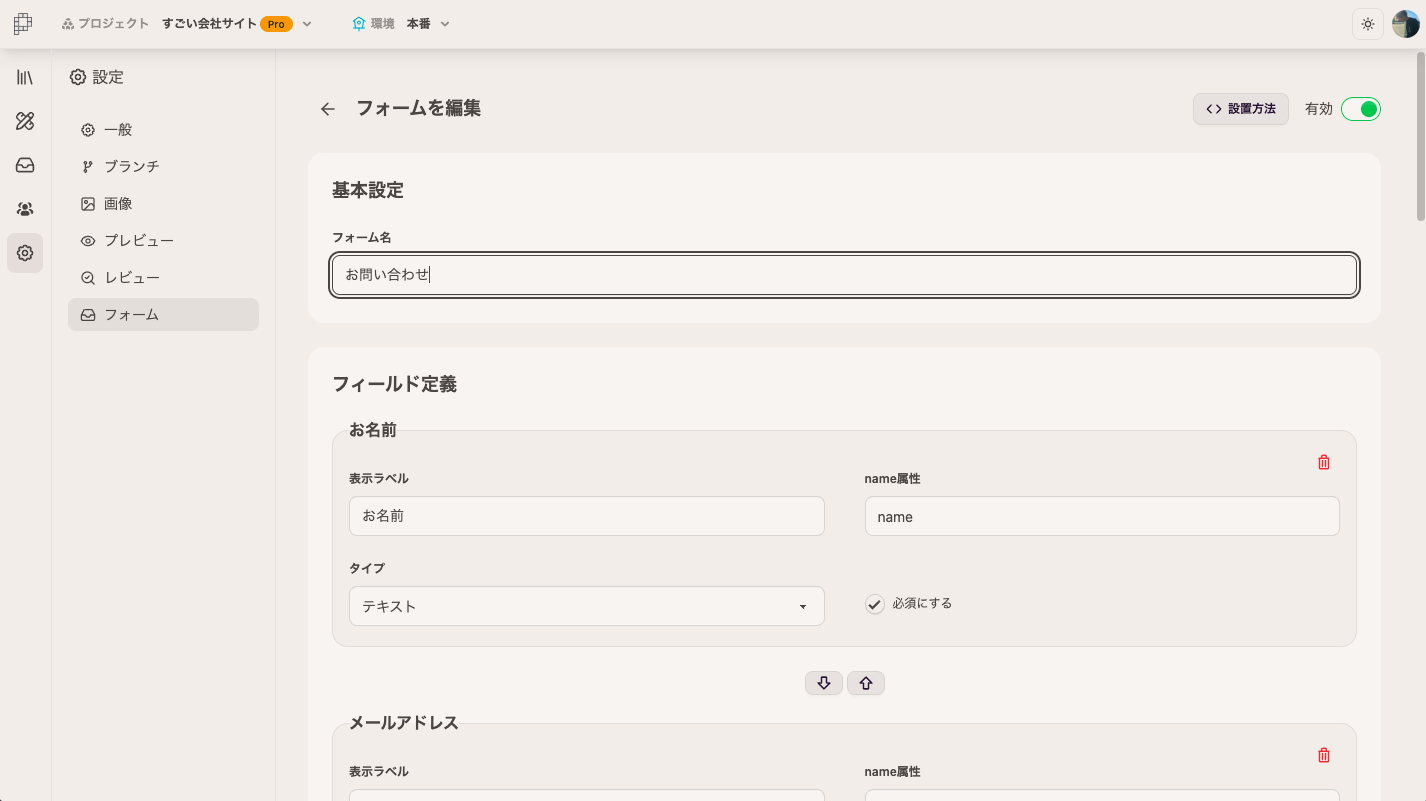
Task: Open the project dropdown すごい会社サイト
Action: [237, 24]
